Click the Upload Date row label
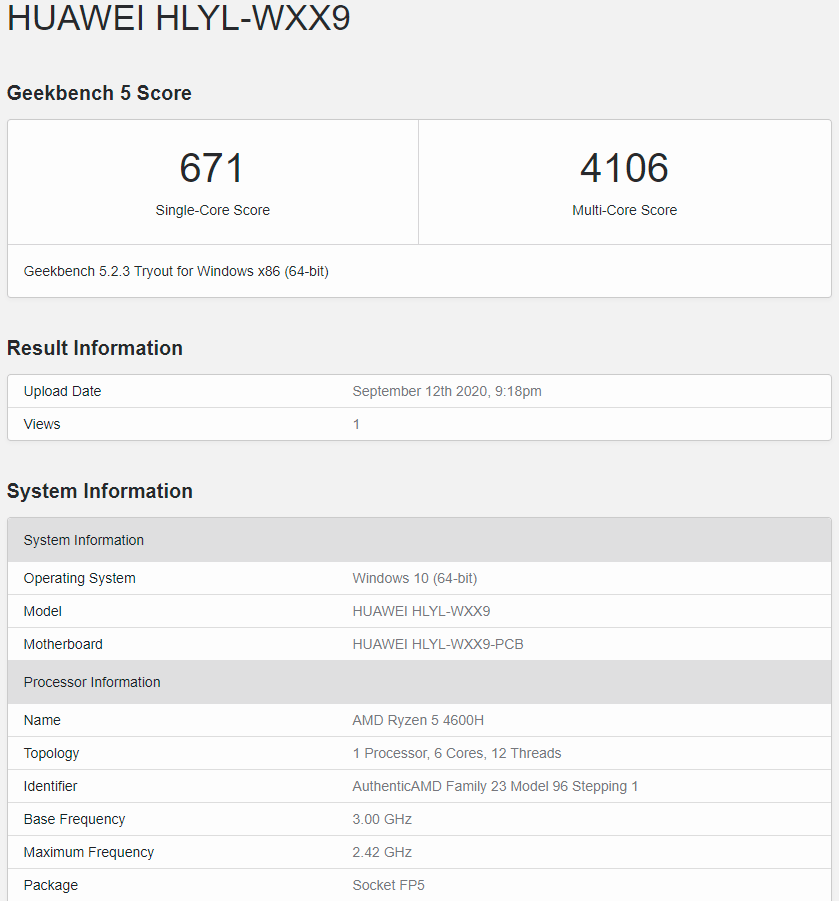 [62, 391]
